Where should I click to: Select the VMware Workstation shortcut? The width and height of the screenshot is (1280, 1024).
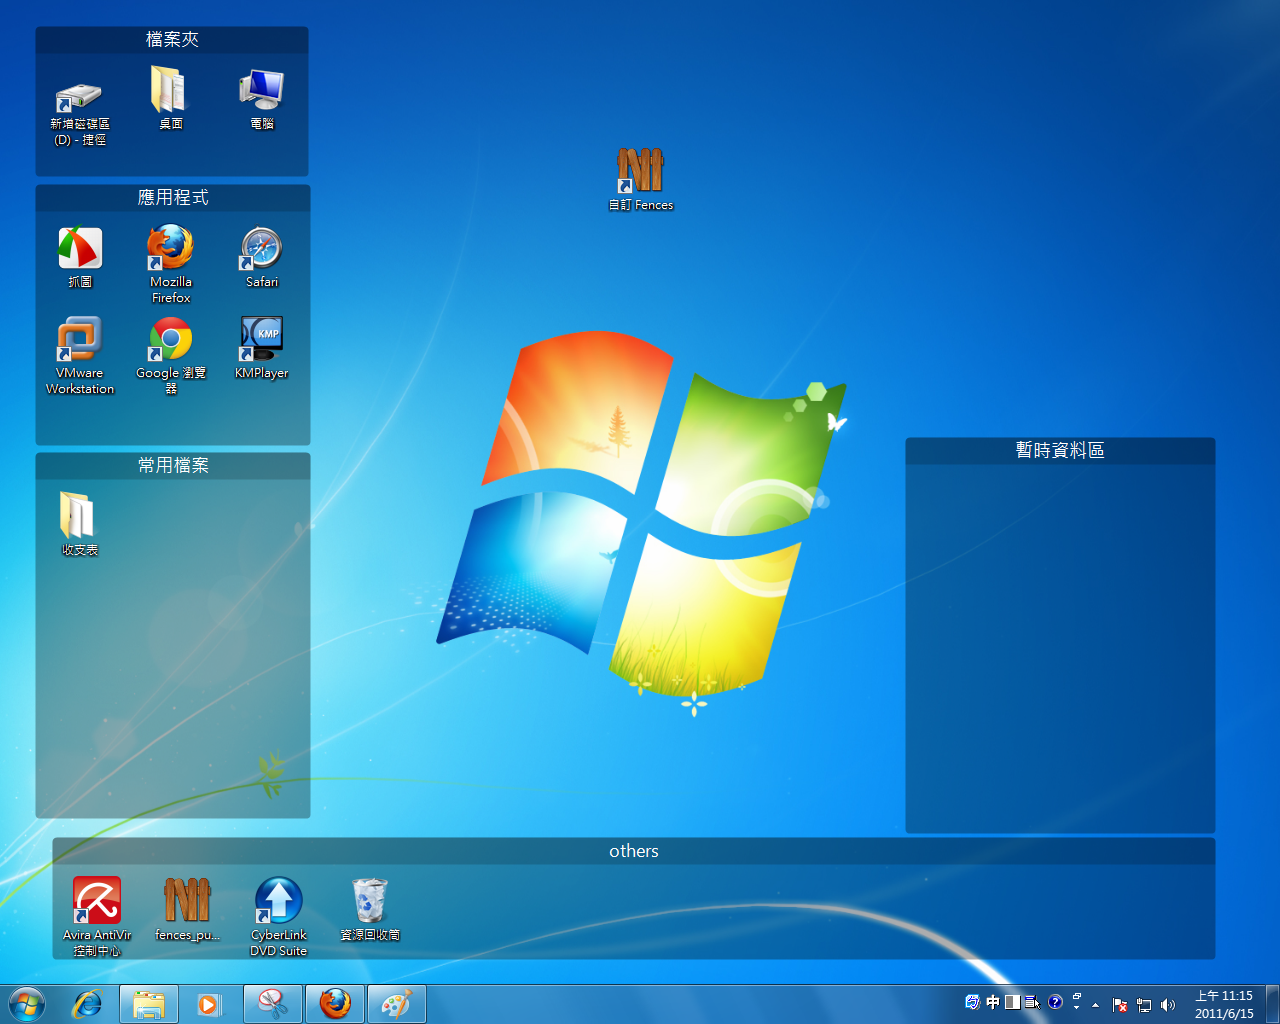click(80, 355)
